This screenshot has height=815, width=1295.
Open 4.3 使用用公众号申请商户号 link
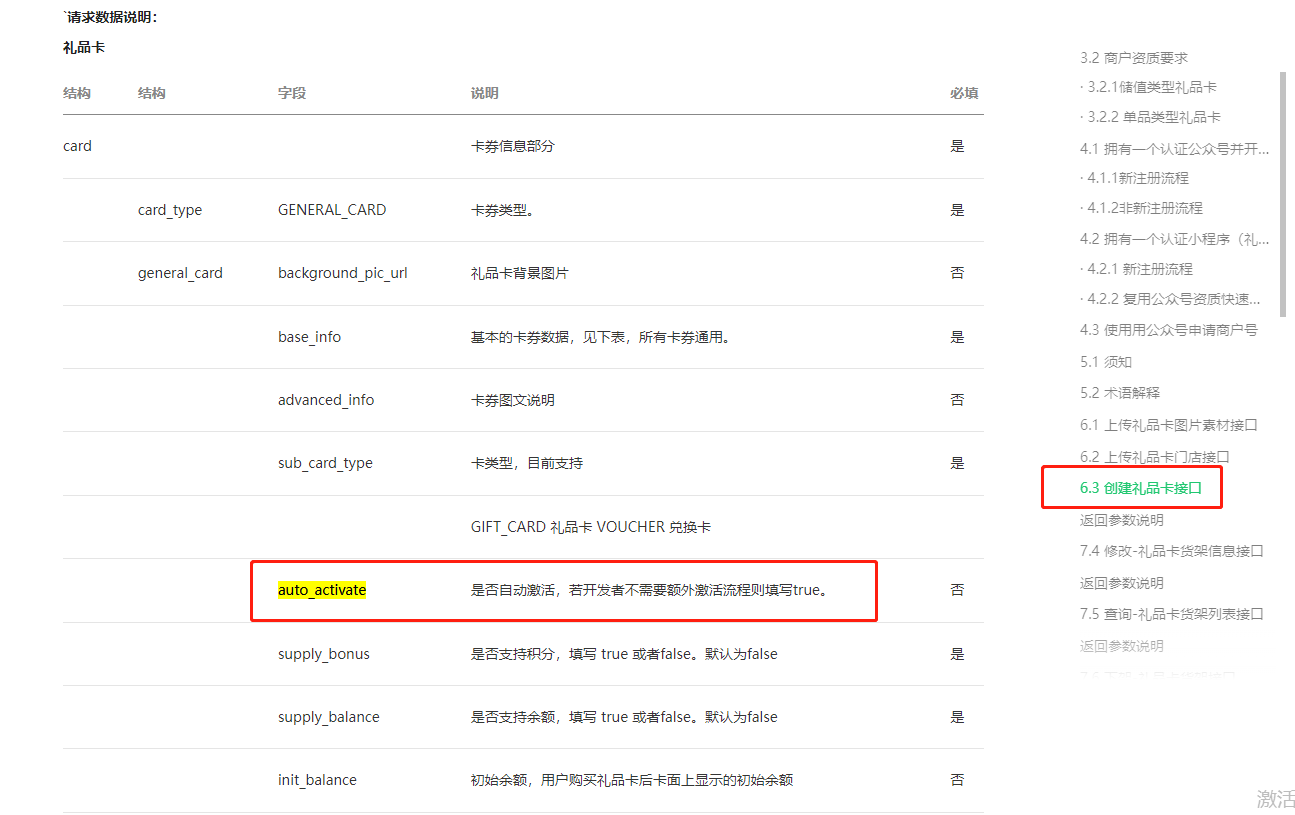1169,330
